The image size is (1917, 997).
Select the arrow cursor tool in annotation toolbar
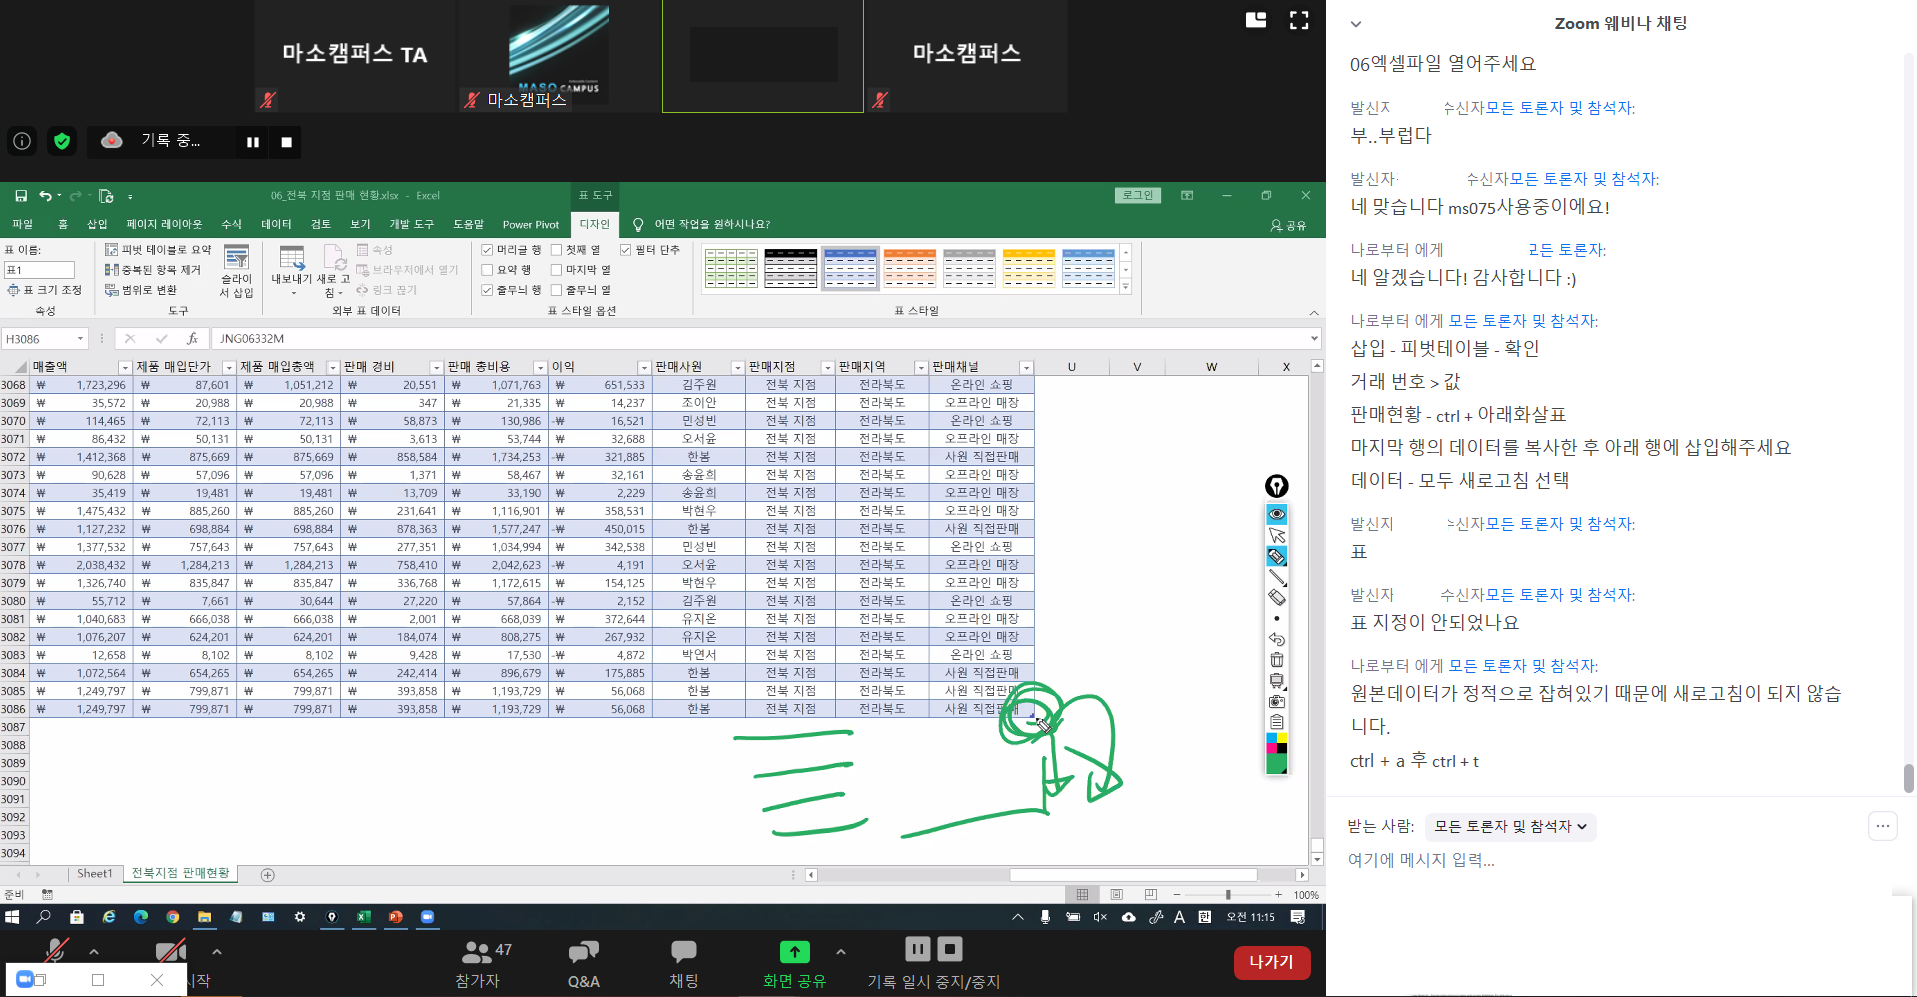click(1277, 536)
